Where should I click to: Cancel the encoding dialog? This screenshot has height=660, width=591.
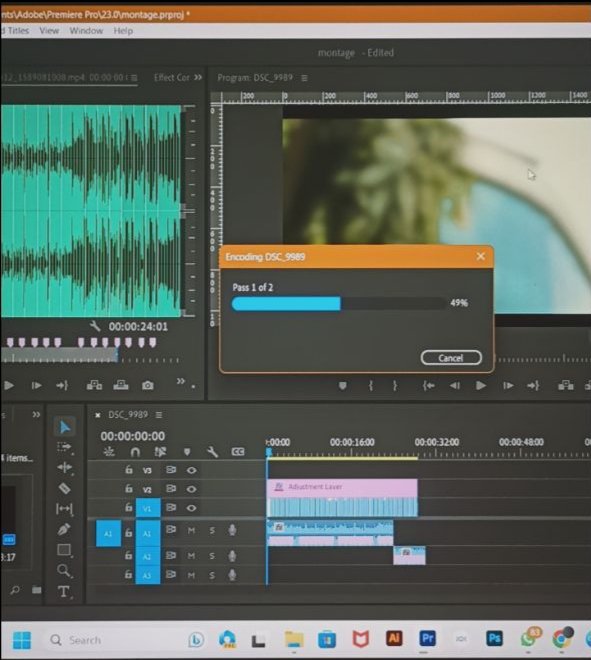pyautogui.click(x=451, y=358)
